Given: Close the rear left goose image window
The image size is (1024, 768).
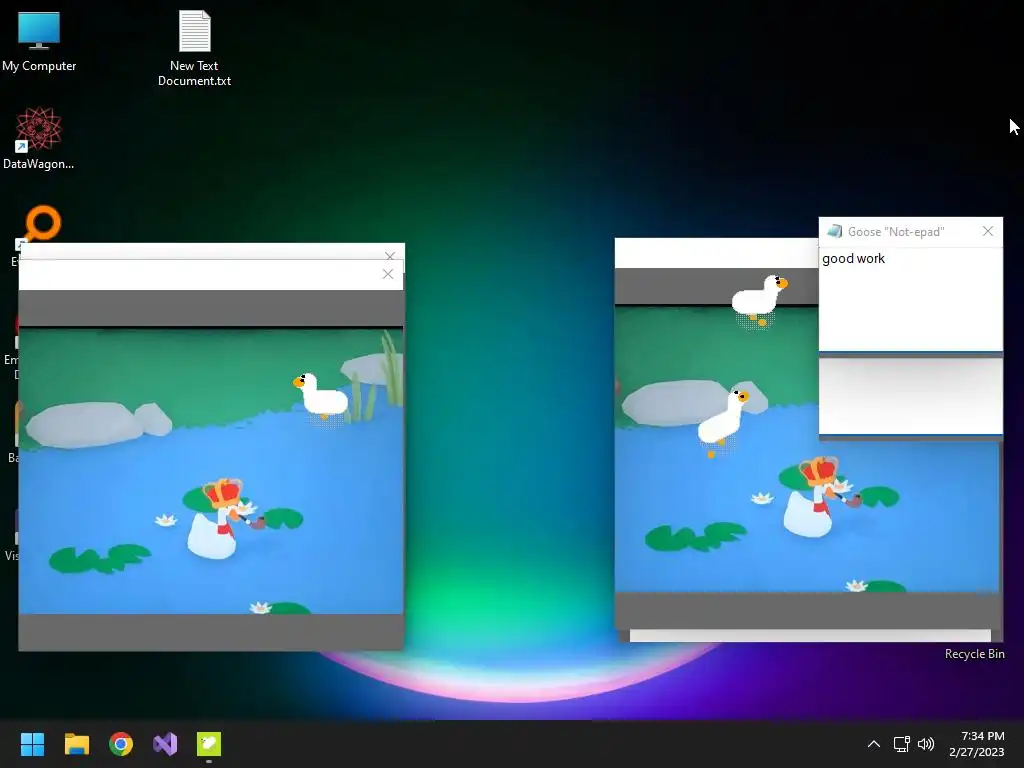Looking at the screenshot, I should click(390, 256).
